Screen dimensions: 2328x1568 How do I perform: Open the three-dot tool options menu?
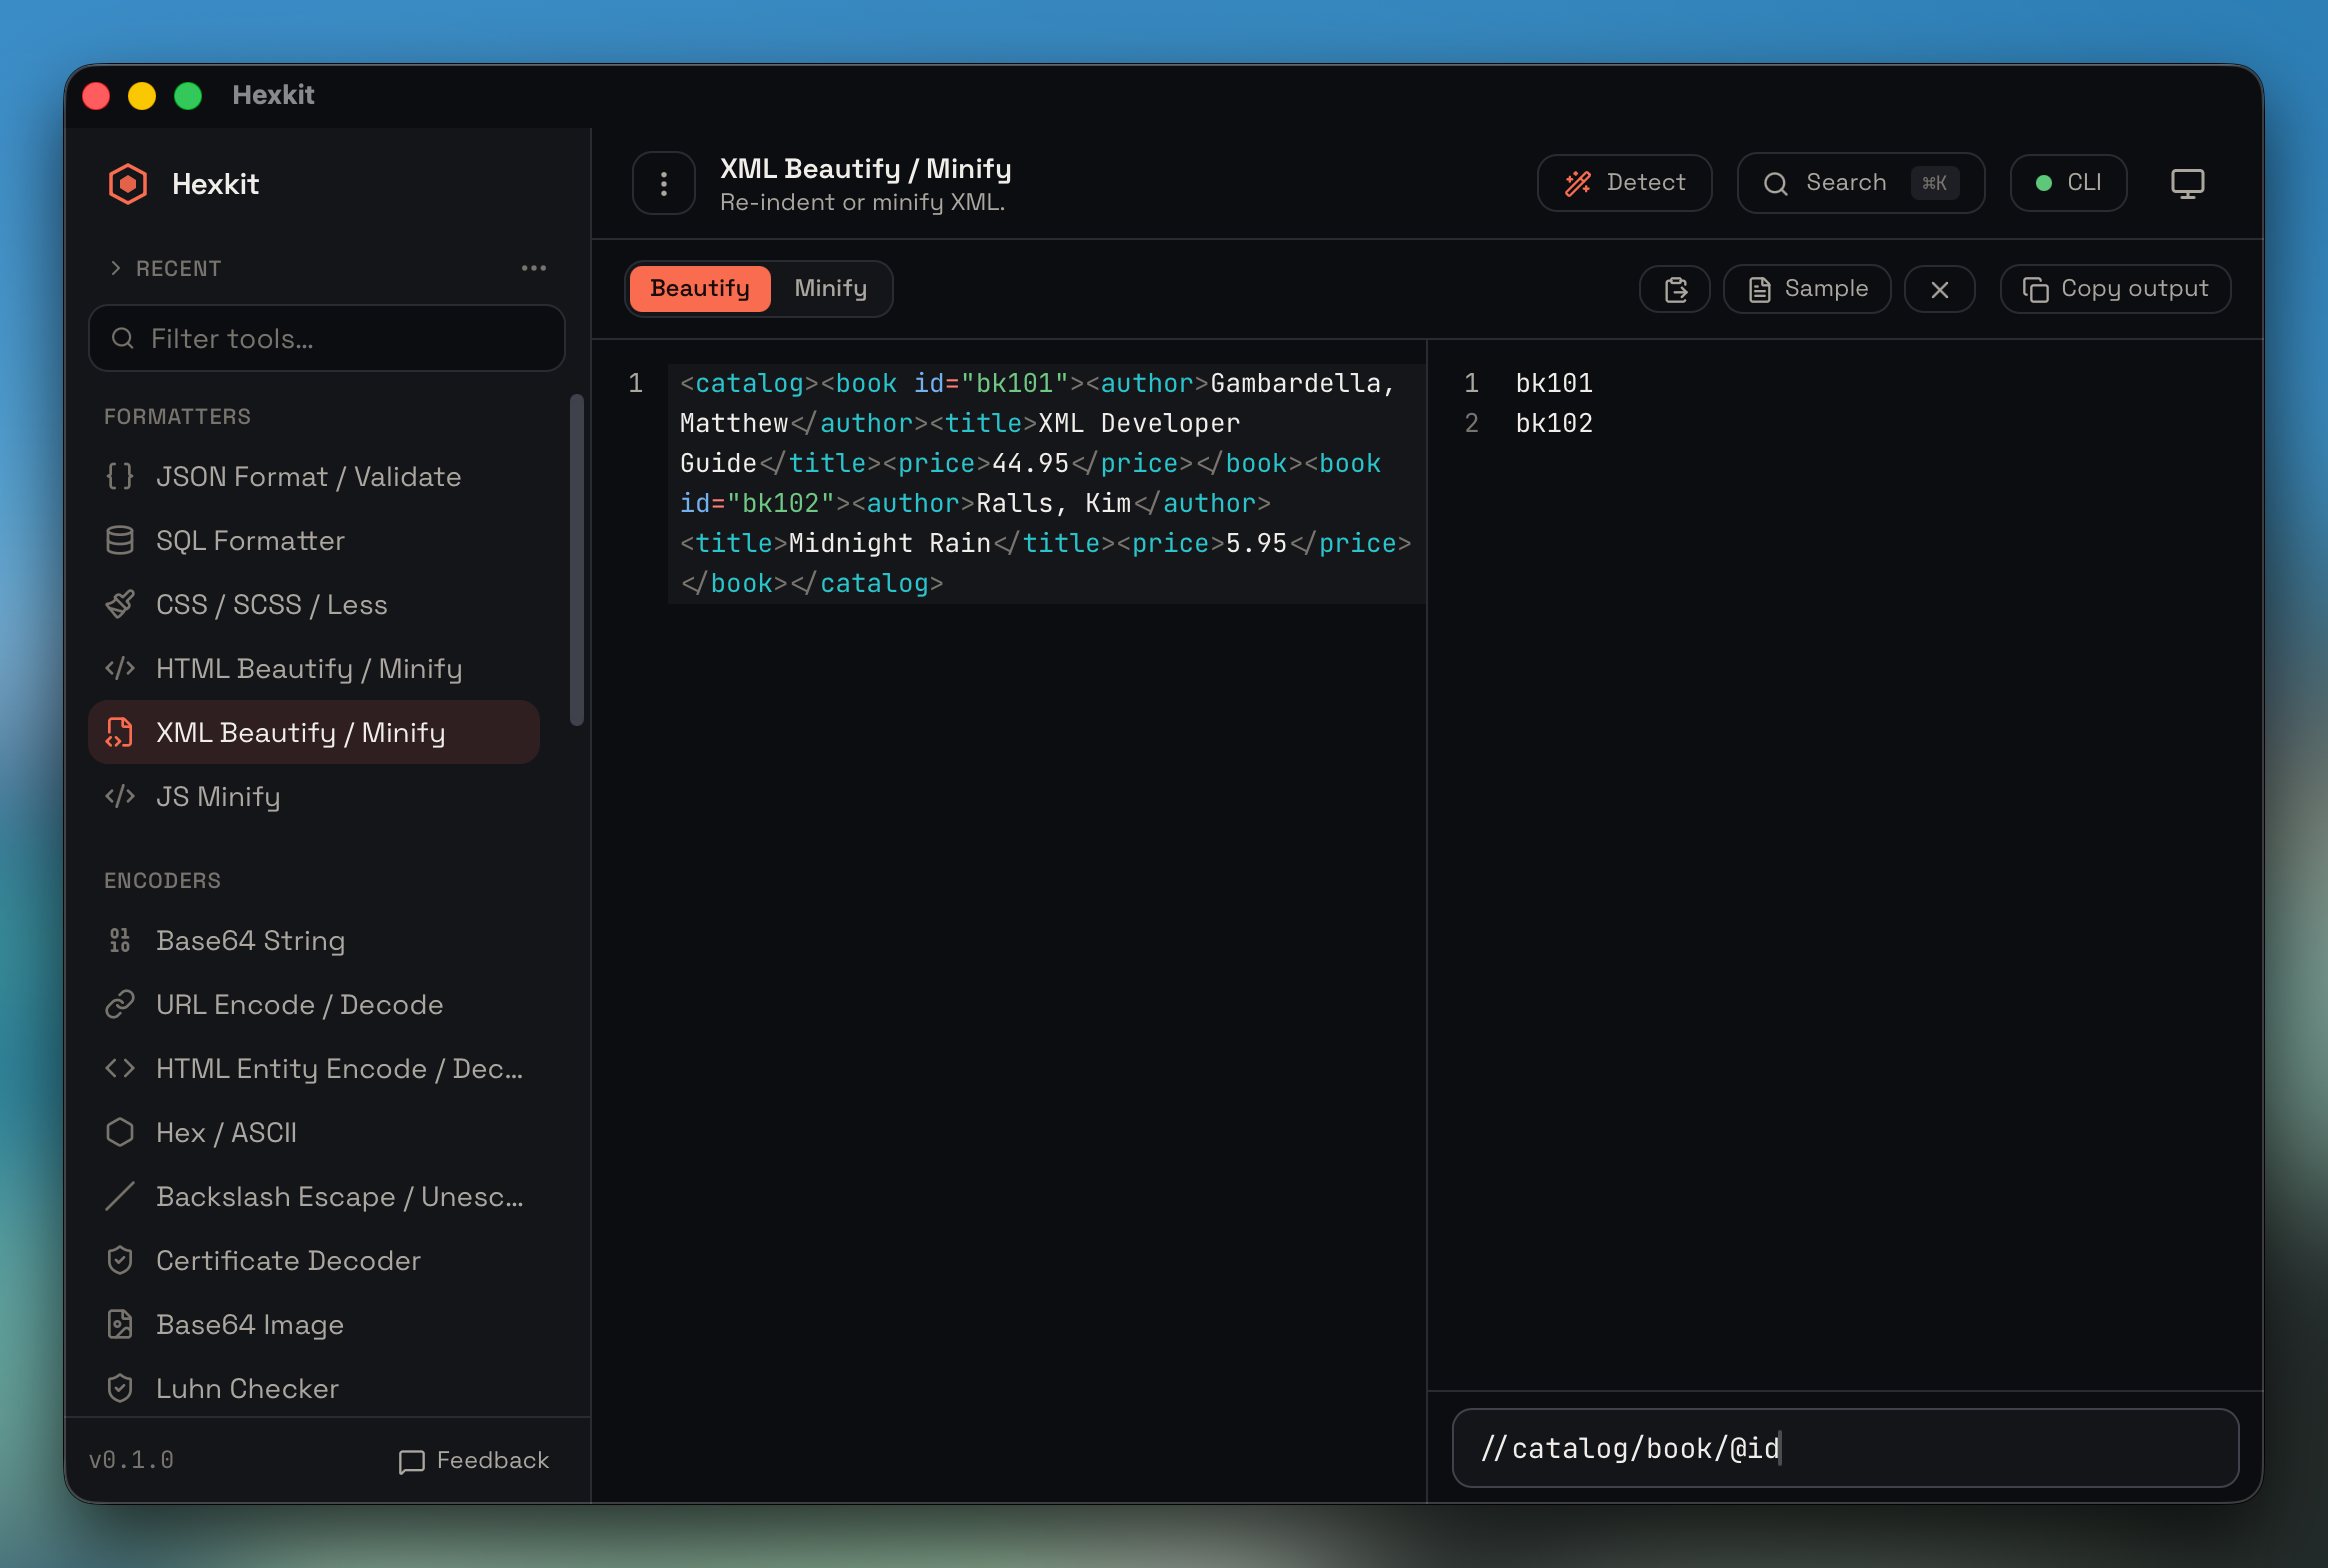(x=664, y=183)
